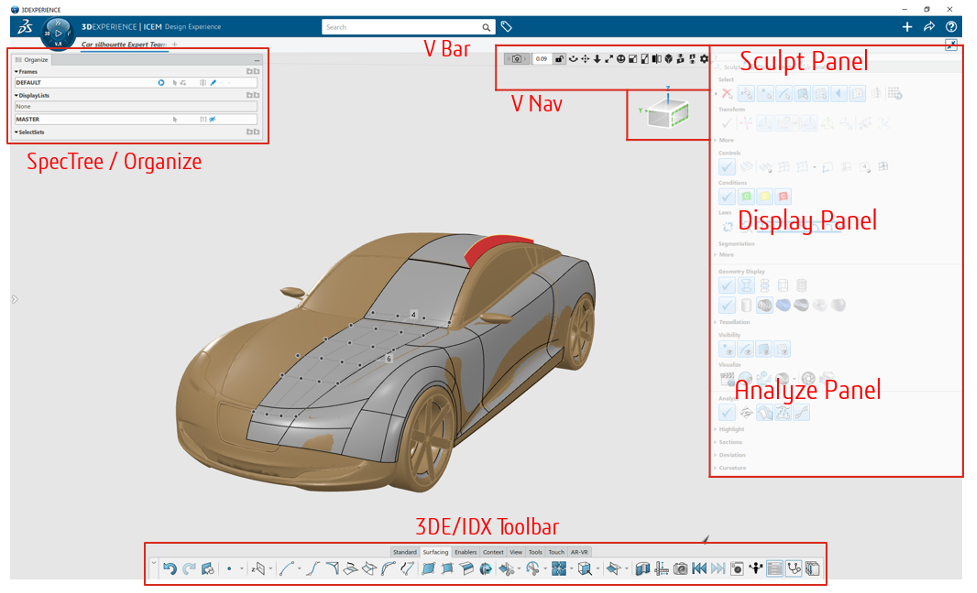Image resolution: width=977 pixels, height=593 pixels.
Task: Click the plus button in the title bar
Action: coord(908,27)
